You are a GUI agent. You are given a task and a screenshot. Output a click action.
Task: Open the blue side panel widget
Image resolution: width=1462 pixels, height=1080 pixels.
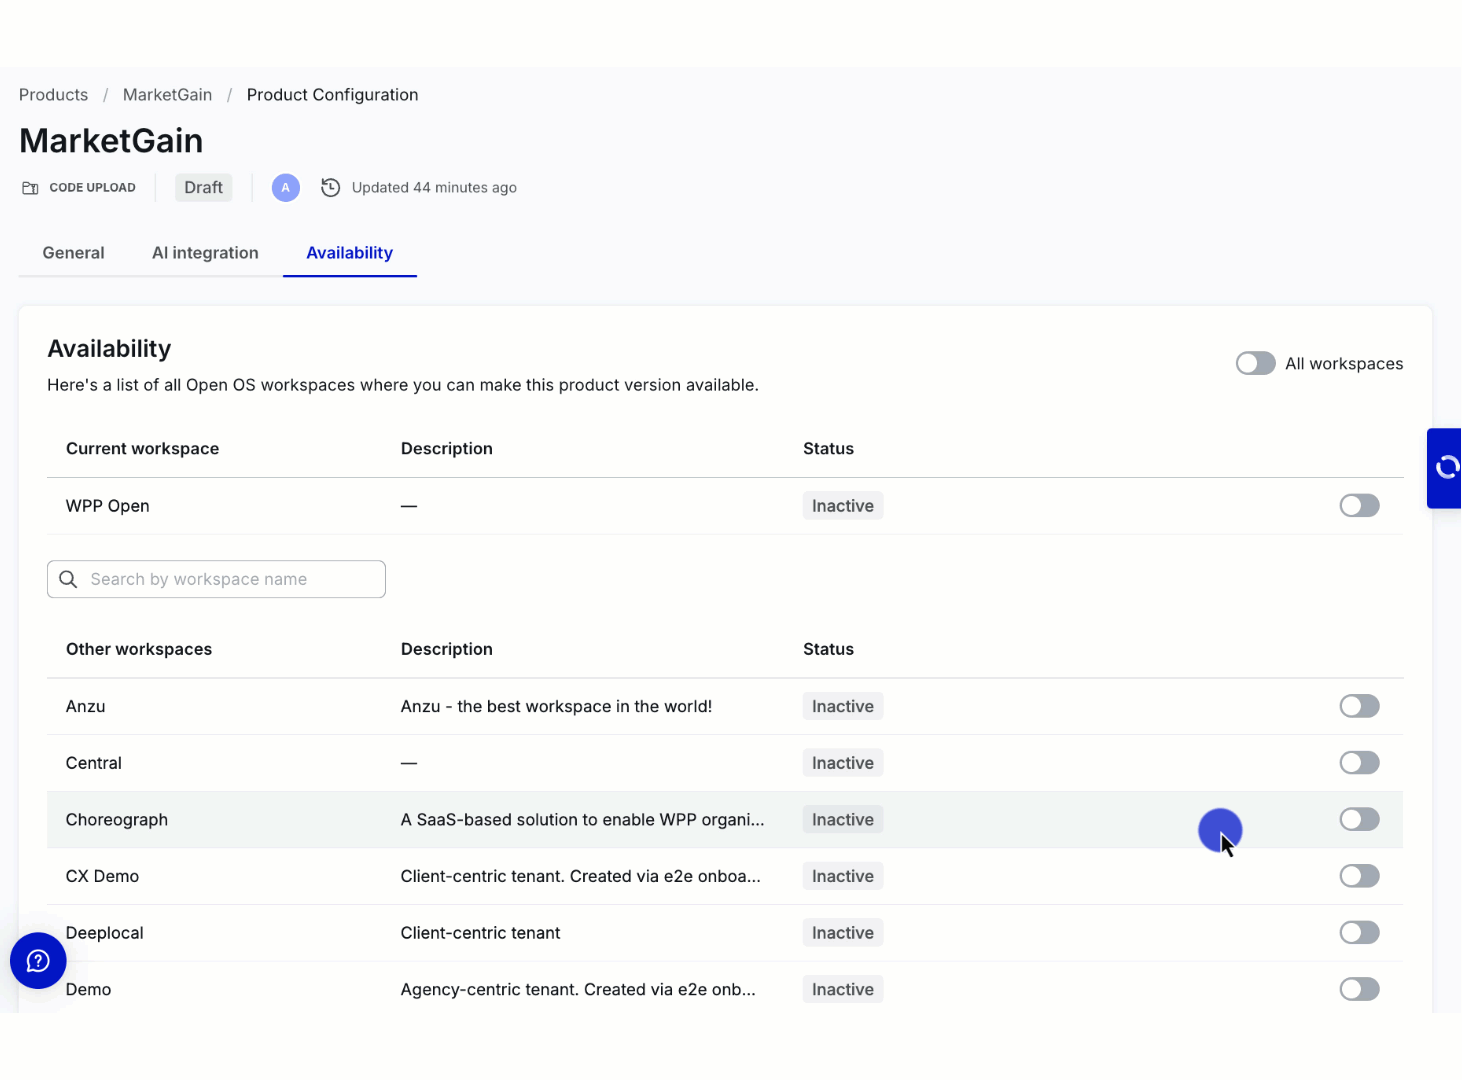[x=1445, y=468]
